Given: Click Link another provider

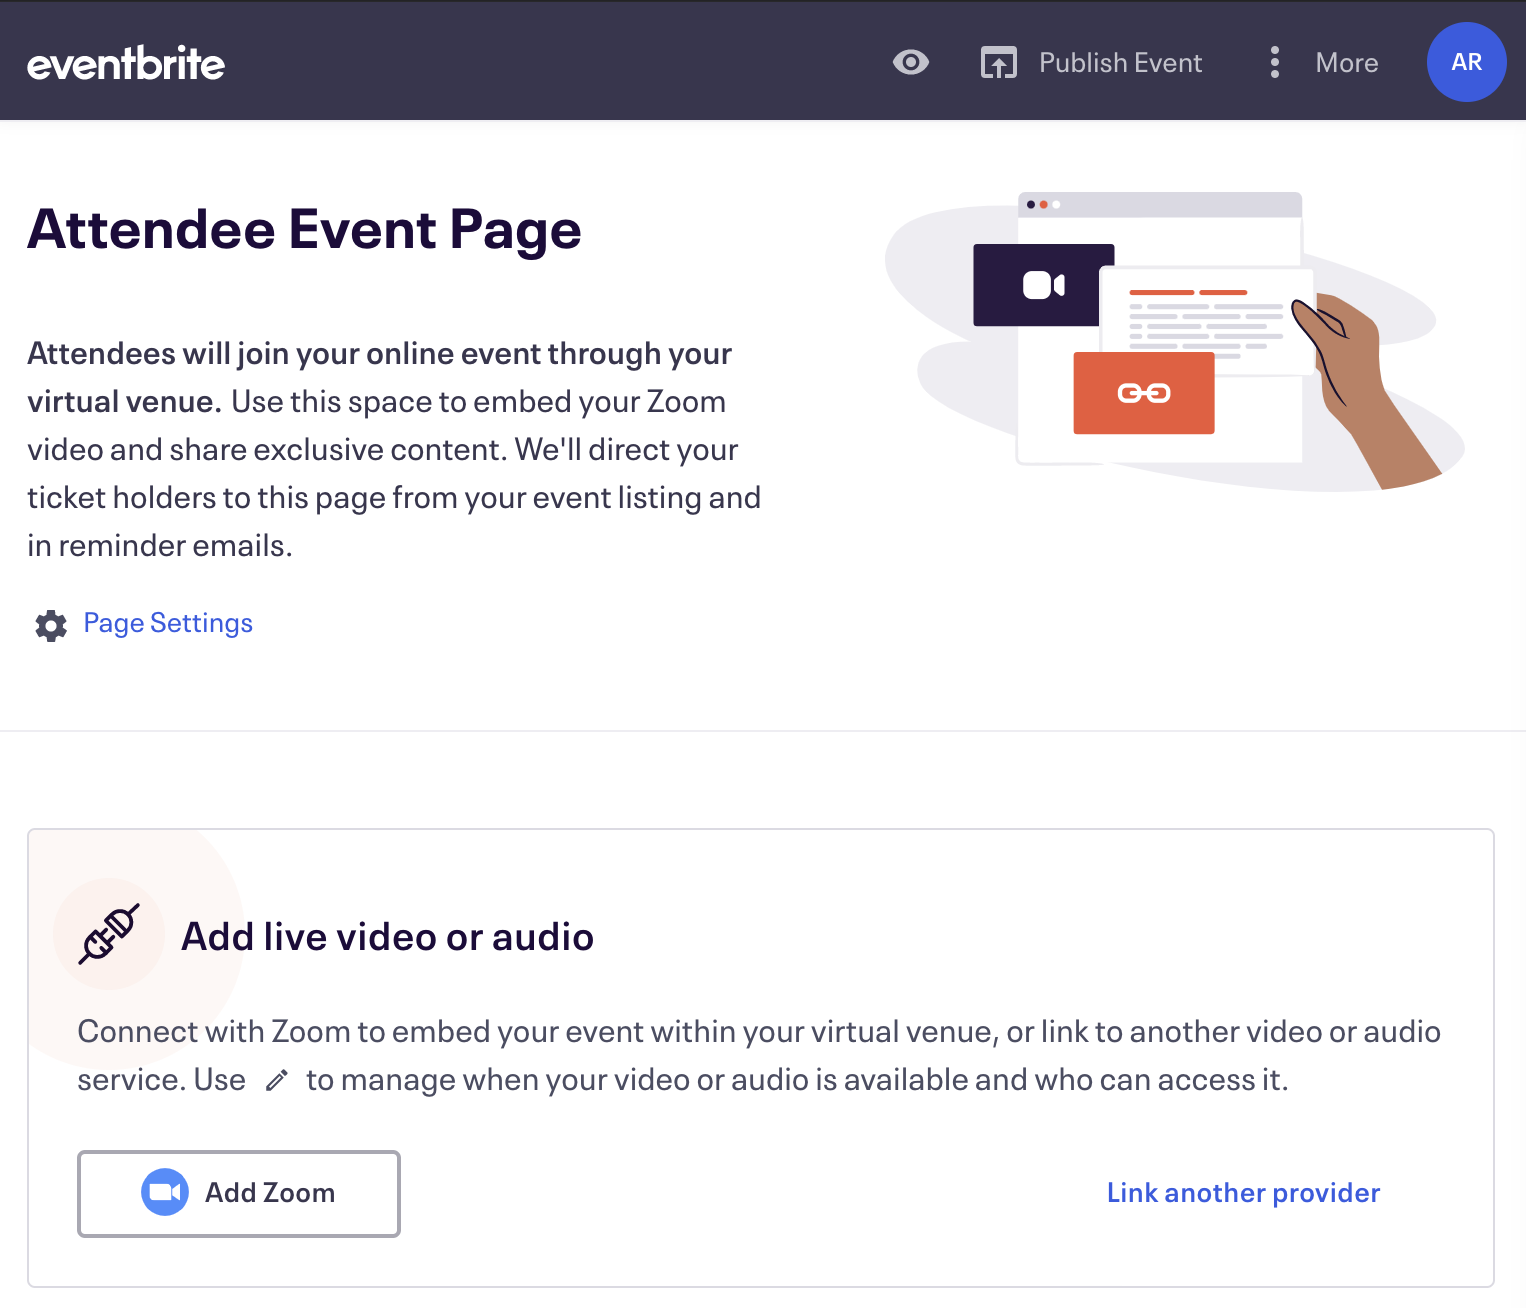Looking at the screenshot, I should pyautogui.click(x=1243, y=1192).
